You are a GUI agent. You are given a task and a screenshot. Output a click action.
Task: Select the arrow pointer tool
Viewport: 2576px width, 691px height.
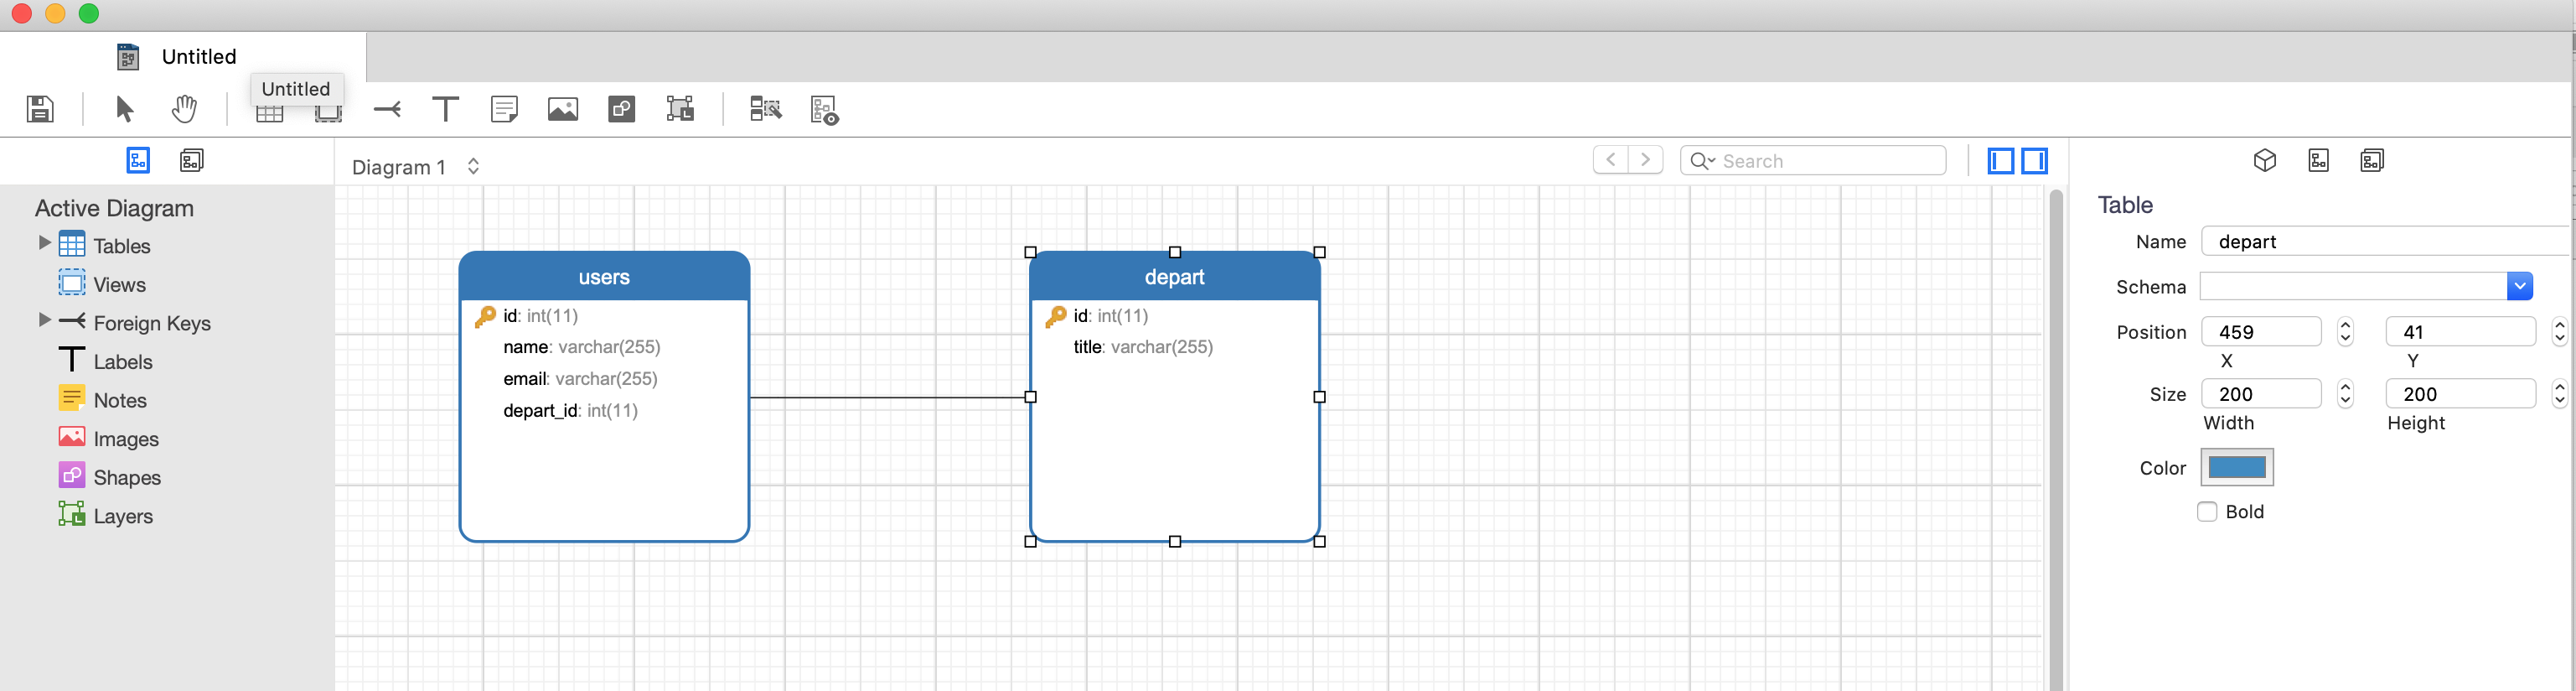coord(124,109)
